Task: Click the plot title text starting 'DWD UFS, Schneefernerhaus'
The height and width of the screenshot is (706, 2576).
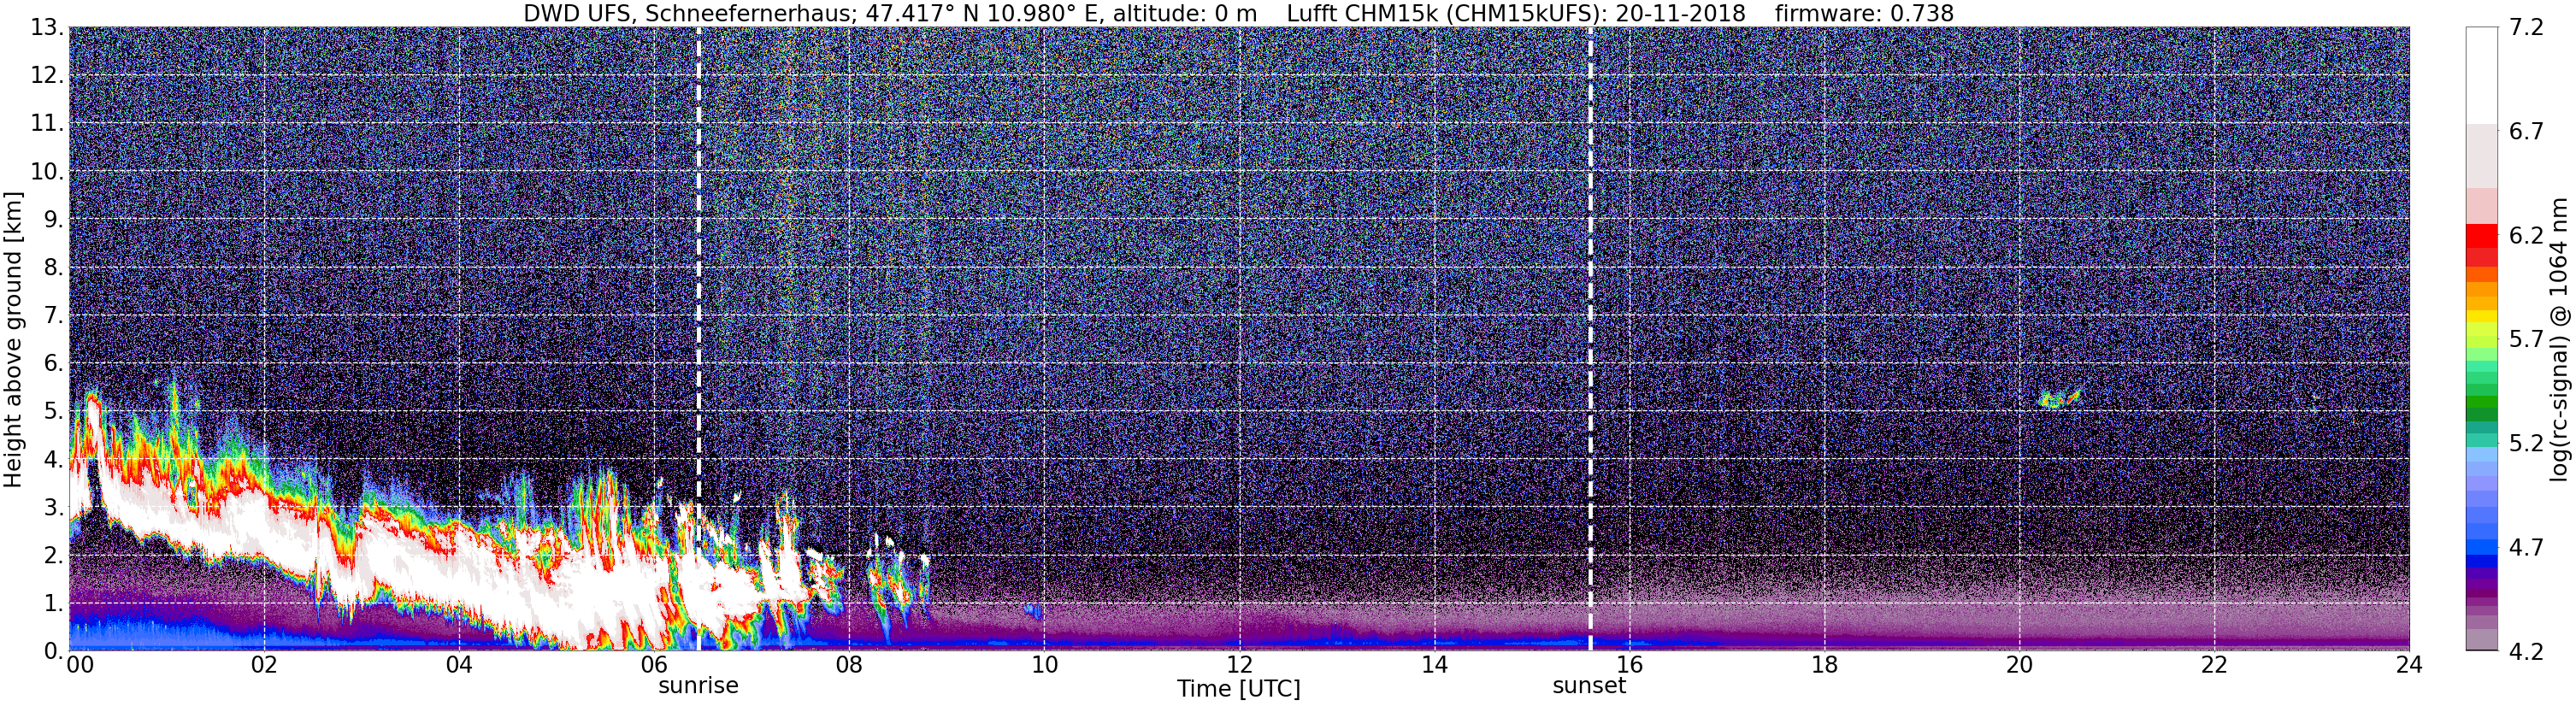Action: pos(1238,13)
